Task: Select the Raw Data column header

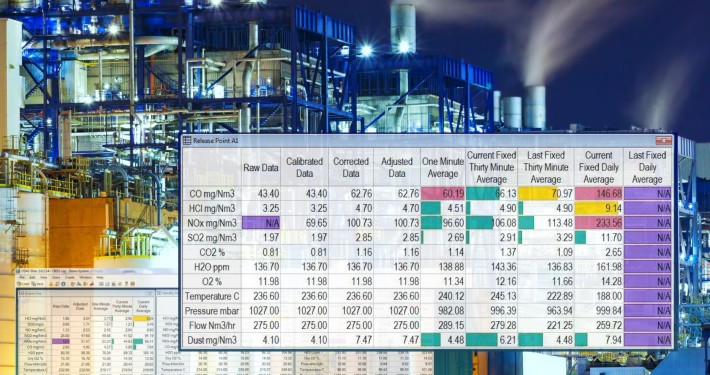Action: pyautogui.click(x=260, y=167)
